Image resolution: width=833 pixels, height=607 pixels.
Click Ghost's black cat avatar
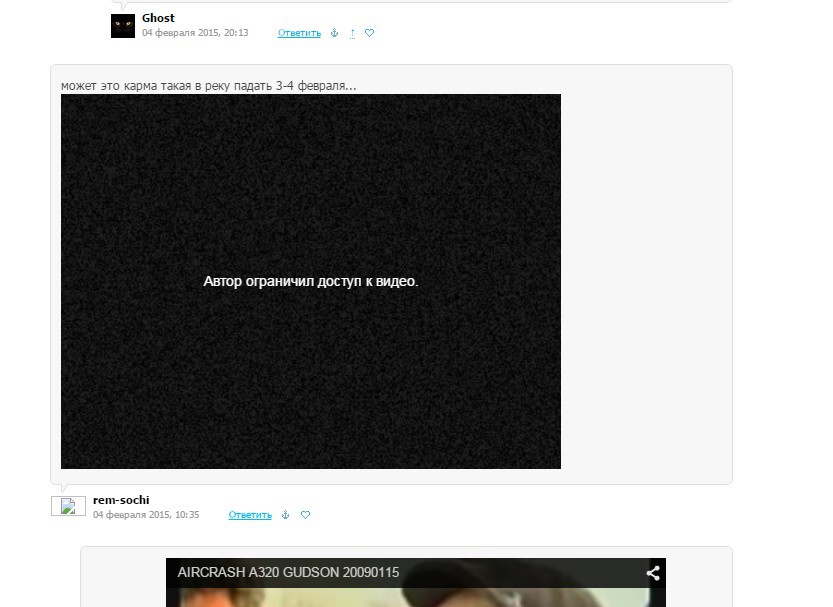point(122,26)
